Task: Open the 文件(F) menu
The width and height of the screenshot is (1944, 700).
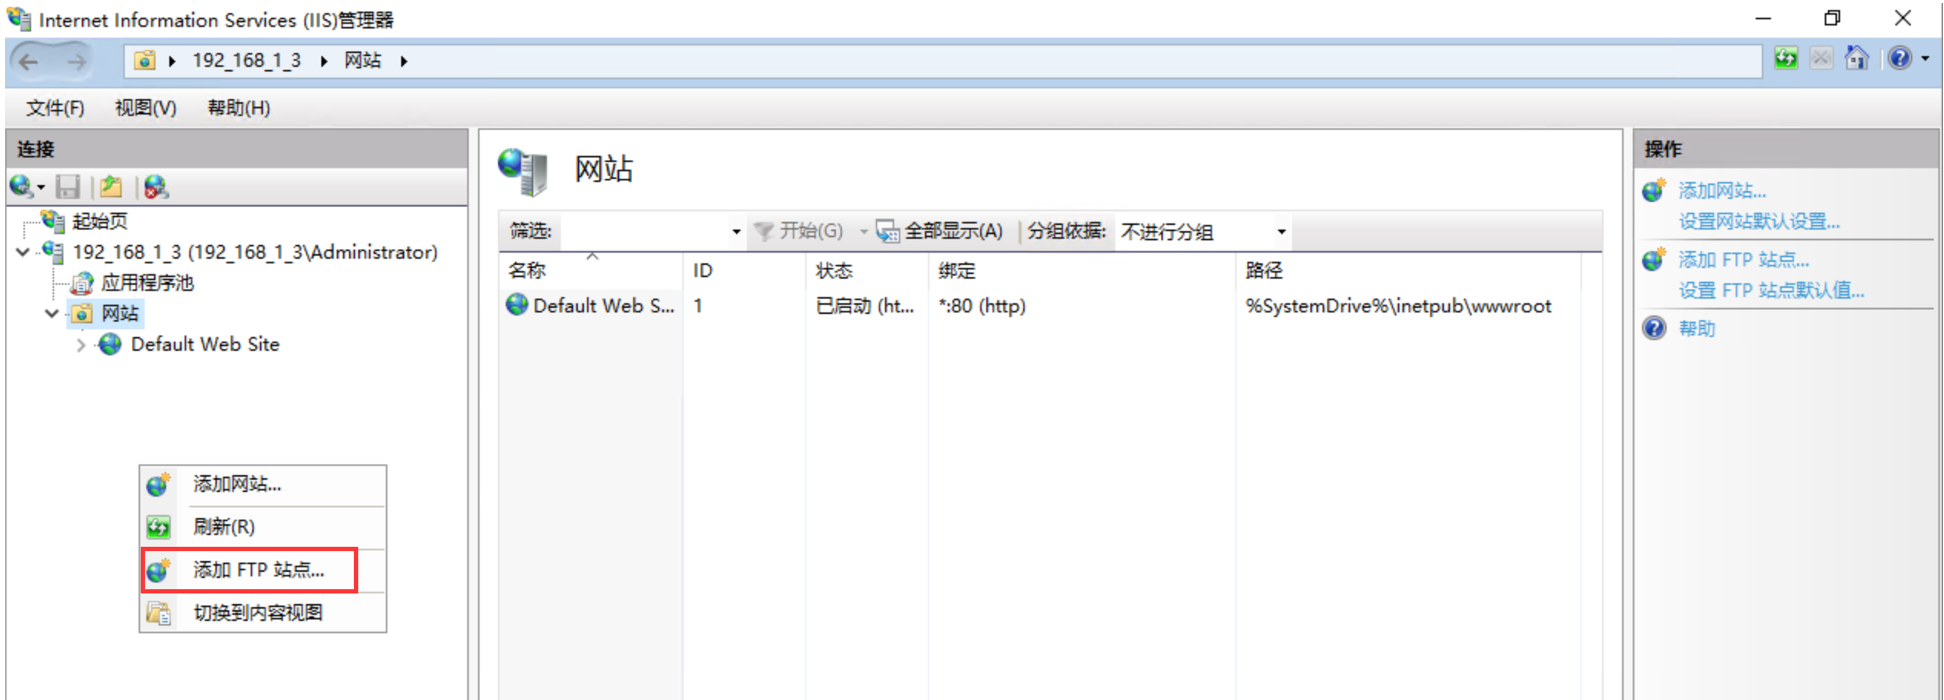Action: (55, 108)
